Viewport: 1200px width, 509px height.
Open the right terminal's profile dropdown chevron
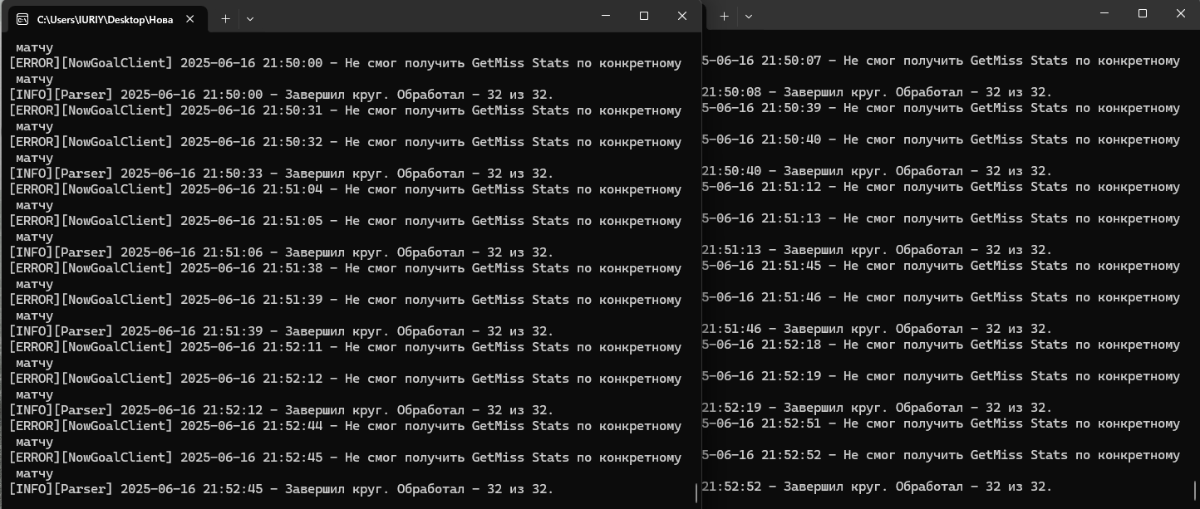click(x=749, y=16)
